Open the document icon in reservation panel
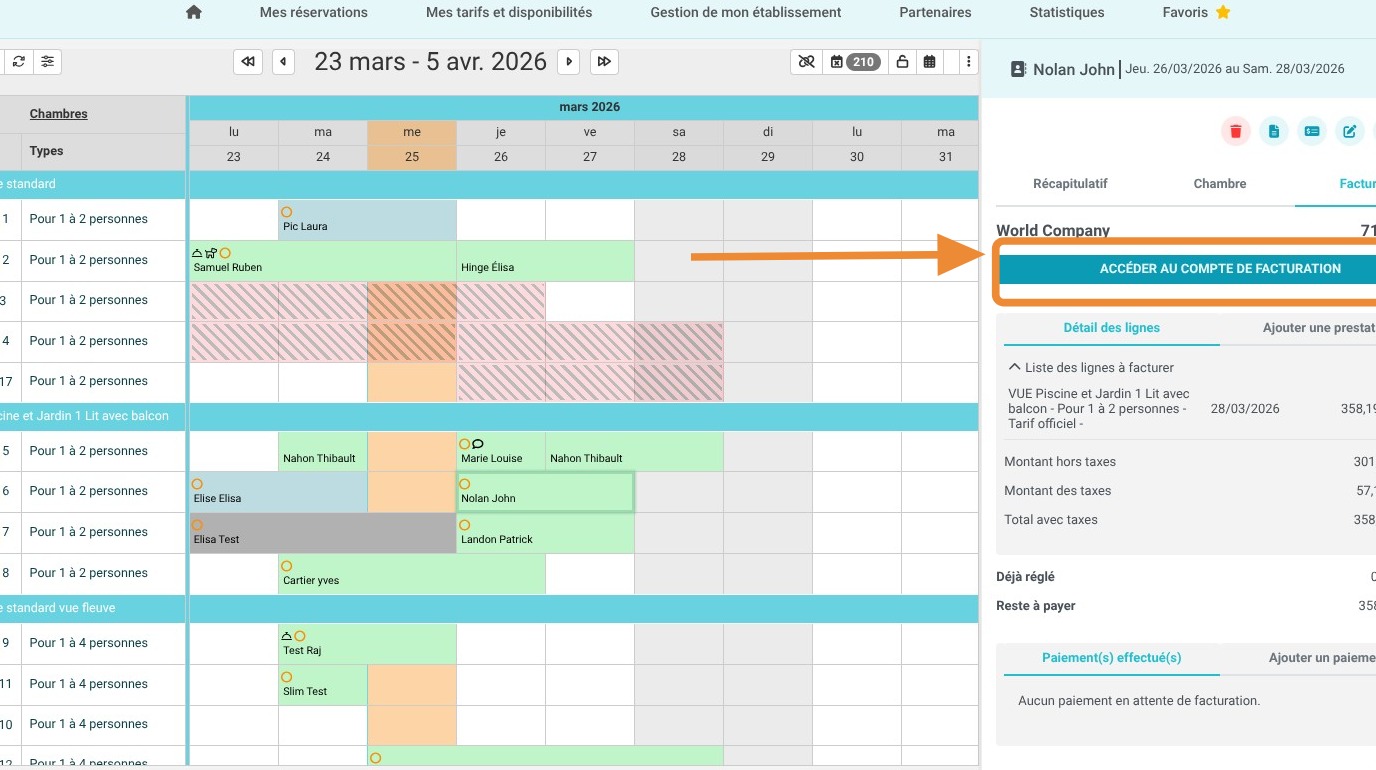 (x=1274, y=131)
